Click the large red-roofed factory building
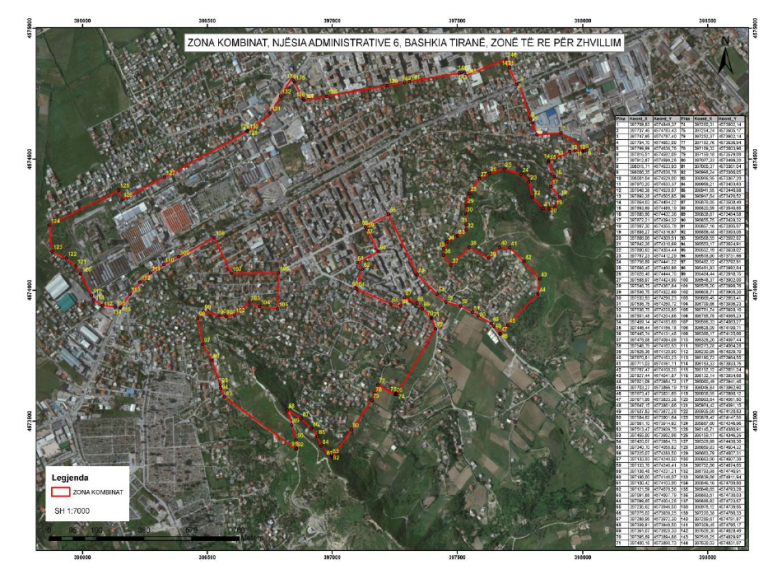 point(177,218)
